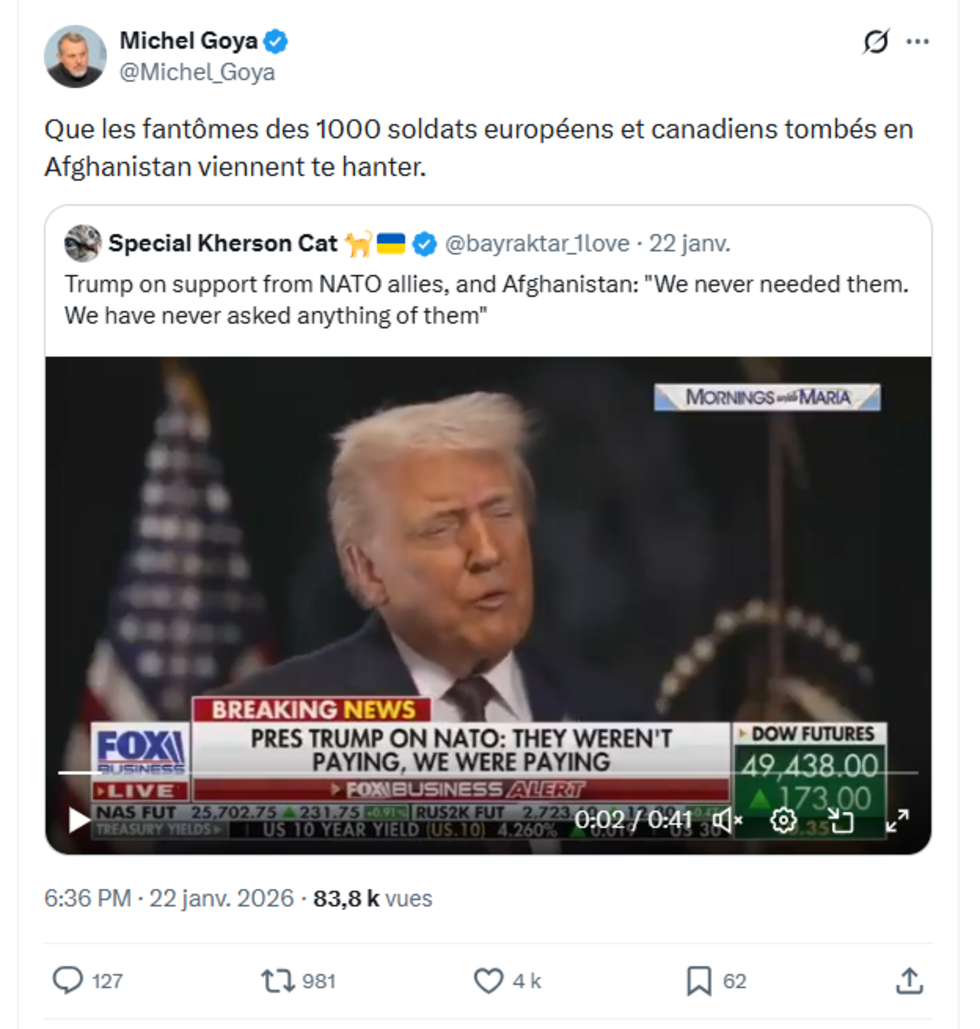Open the three-dot more options menu
Screen dimensions: 980x1029
[x=917, y=43]
